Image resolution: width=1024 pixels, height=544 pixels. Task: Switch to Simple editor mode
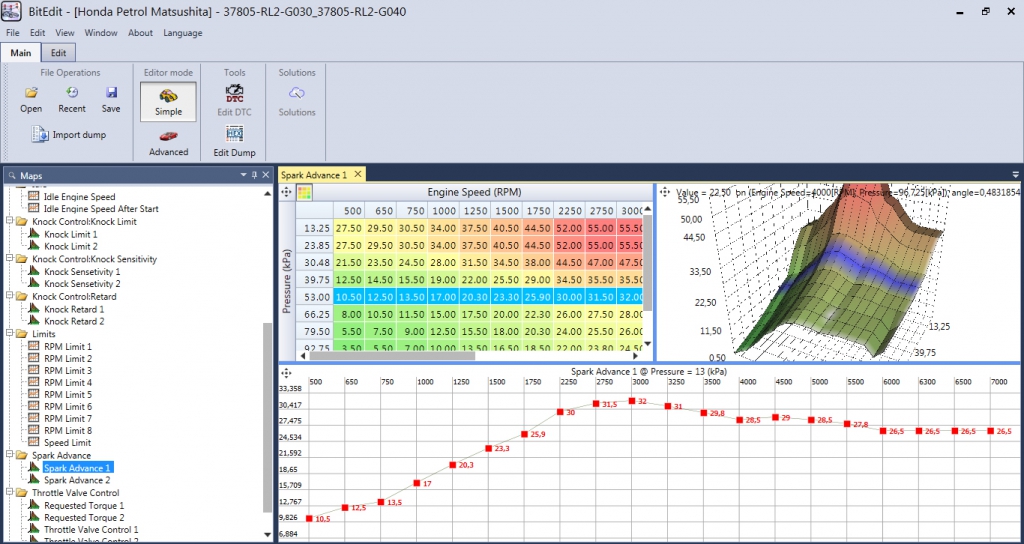pos(168,102)
